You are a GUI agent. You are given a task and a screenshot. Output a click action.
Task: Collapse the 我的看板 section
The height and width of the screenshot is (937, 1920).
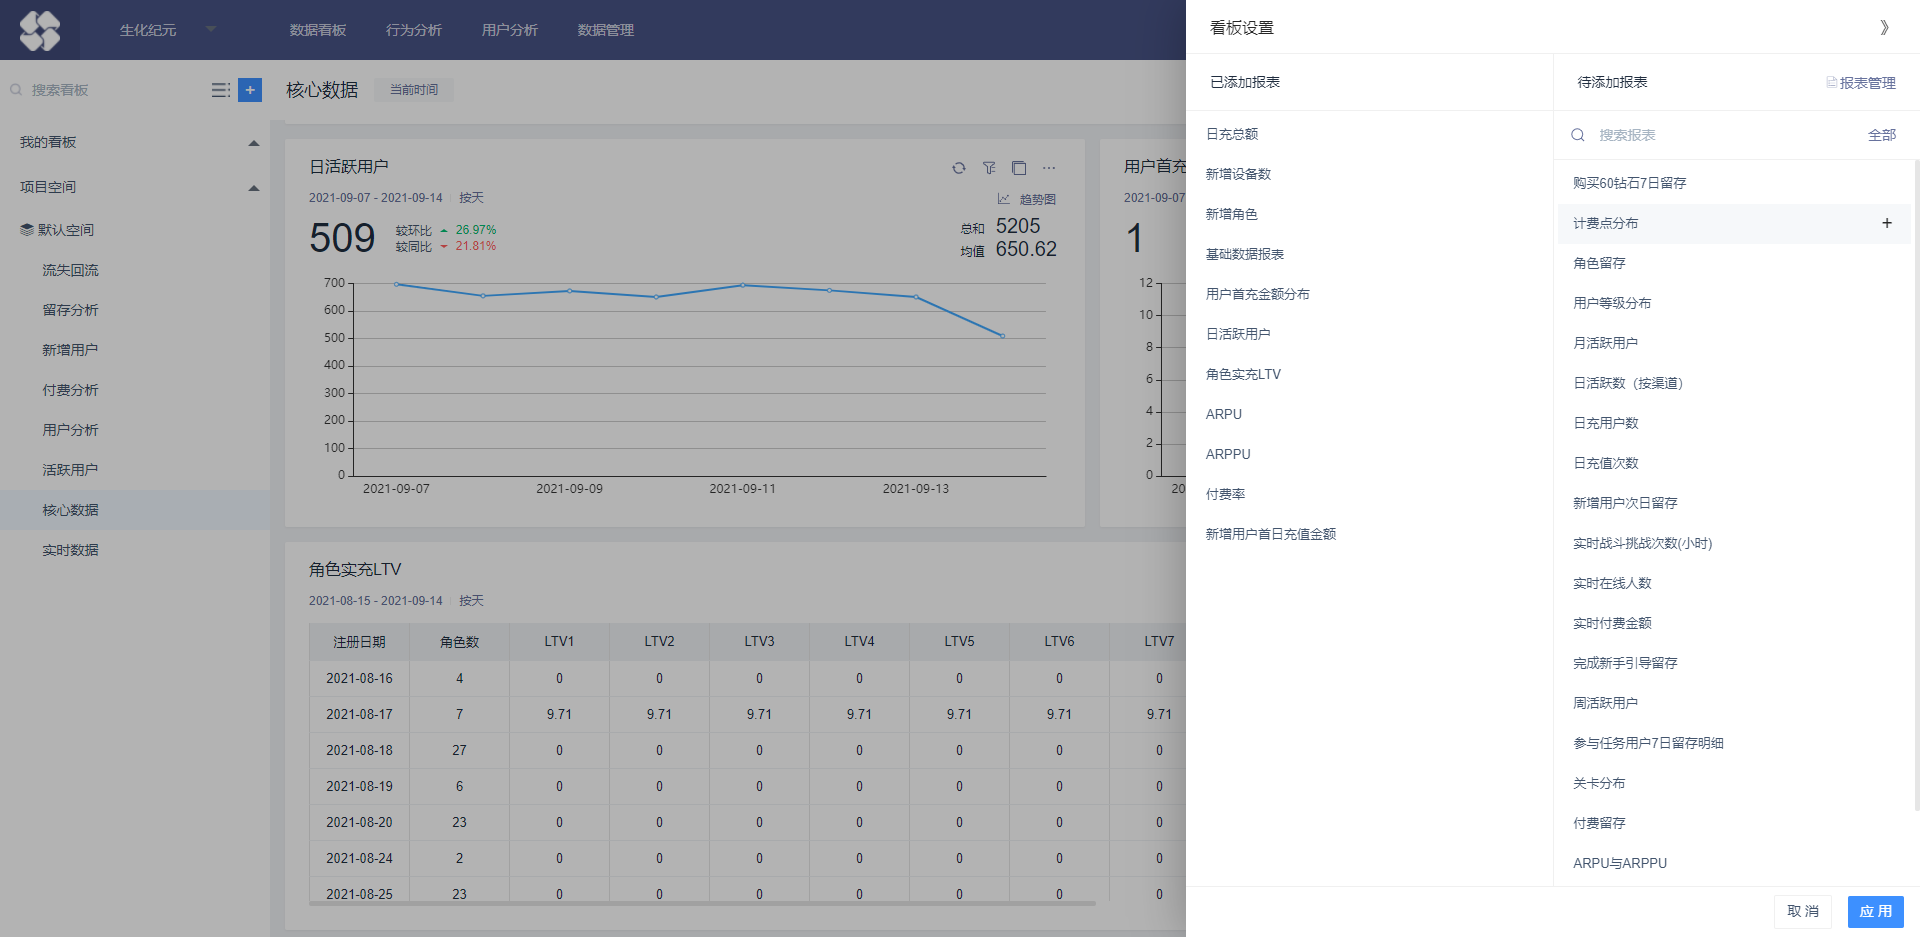(254, 143)
